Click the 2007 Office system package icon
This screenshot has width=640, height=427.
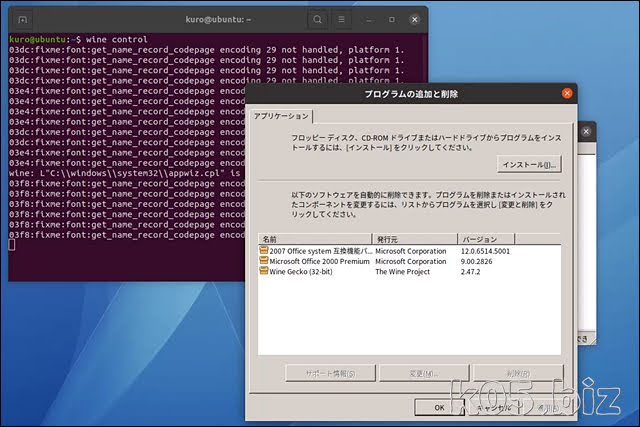264,250
